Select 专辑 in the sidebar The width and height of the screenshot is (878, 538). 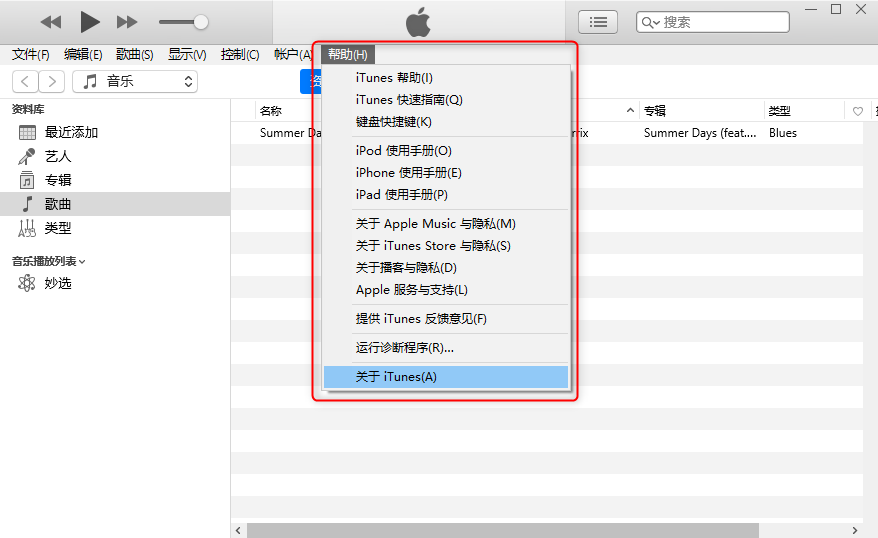115,180
